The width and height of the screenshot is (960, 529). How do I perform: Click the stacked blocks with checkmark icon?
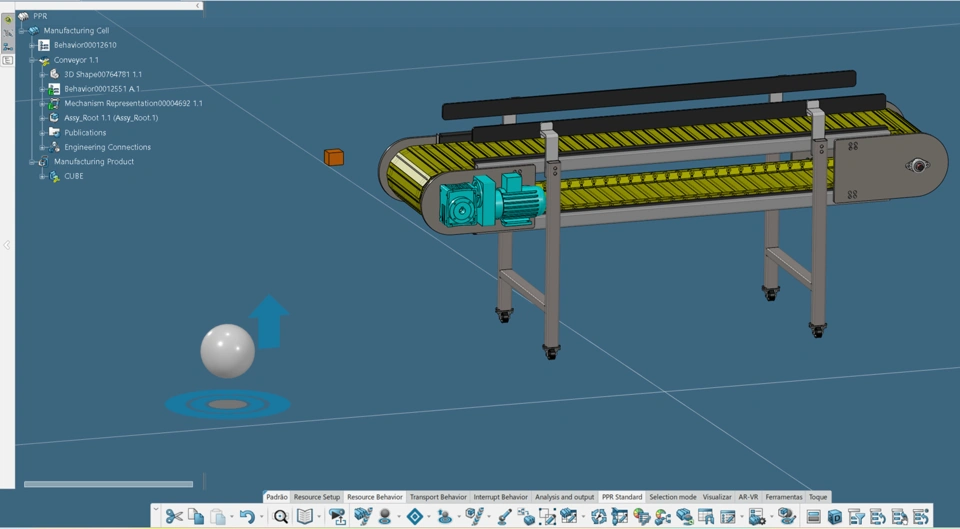click(363, 516)
